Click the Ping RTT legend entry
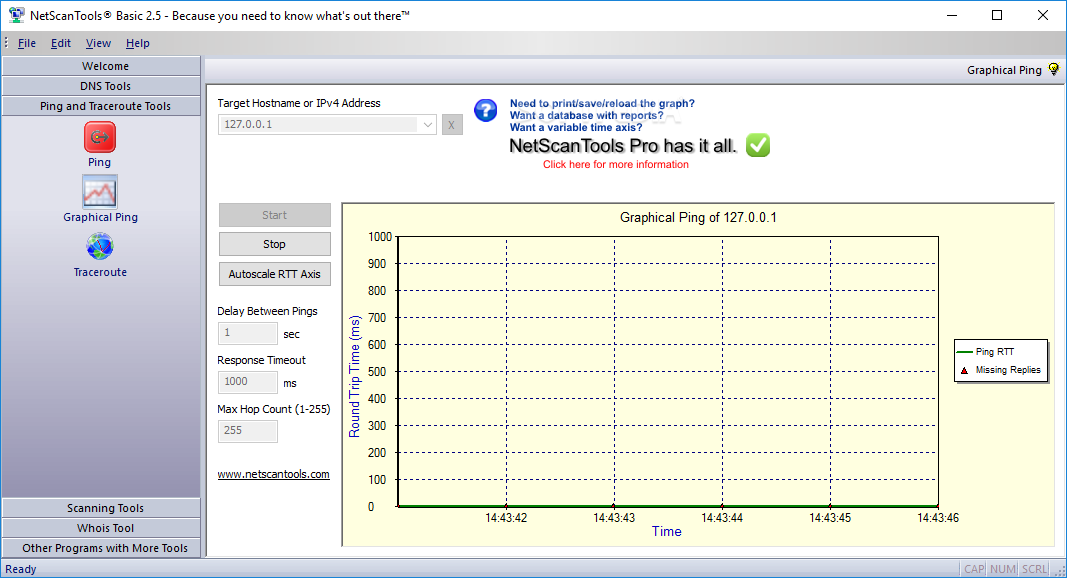This screenshot has height=578, width=1067. [985, 352]
